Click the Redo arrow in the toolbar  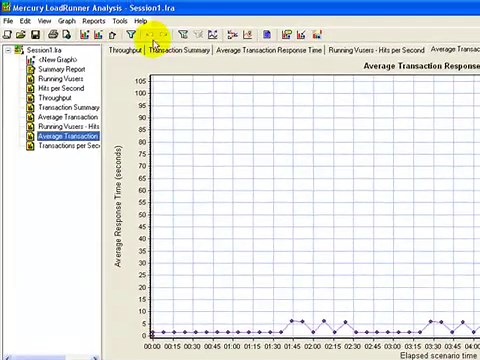pos(163,34)
